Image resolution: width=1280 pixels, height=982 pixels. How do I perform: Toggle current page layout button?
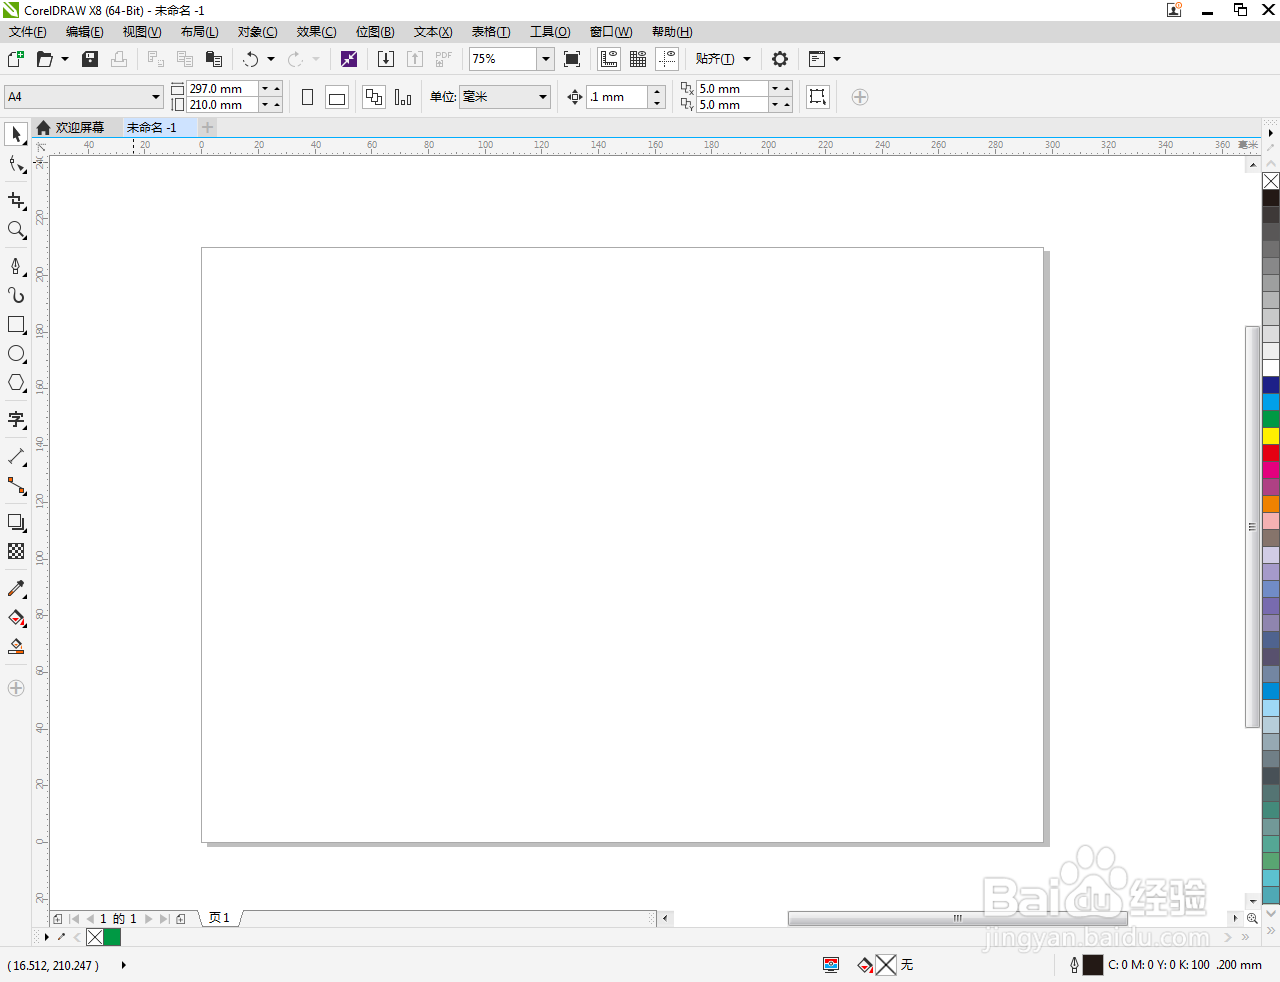coord(403,97)
